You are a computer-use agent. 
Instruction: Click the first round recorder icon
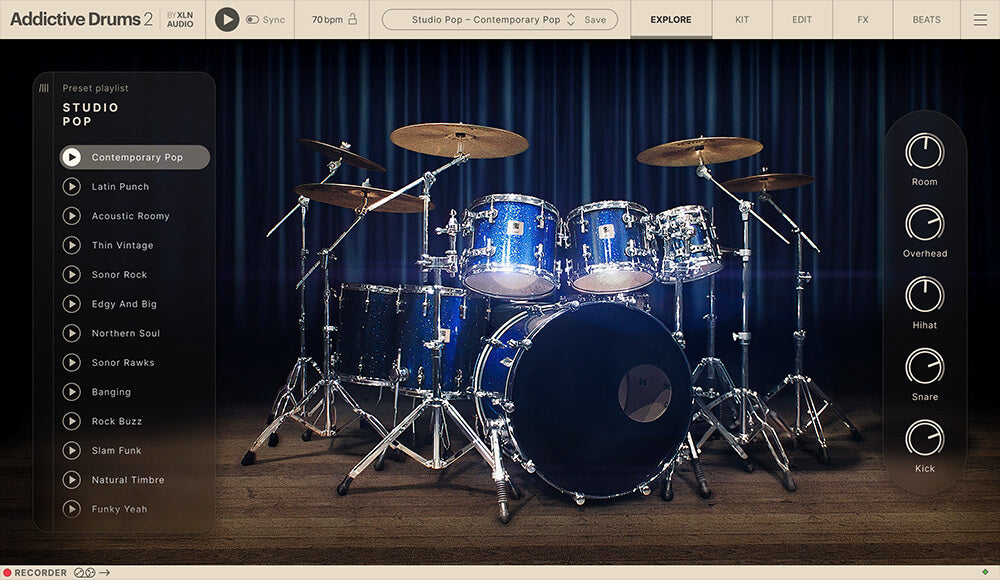coord(79,573)
